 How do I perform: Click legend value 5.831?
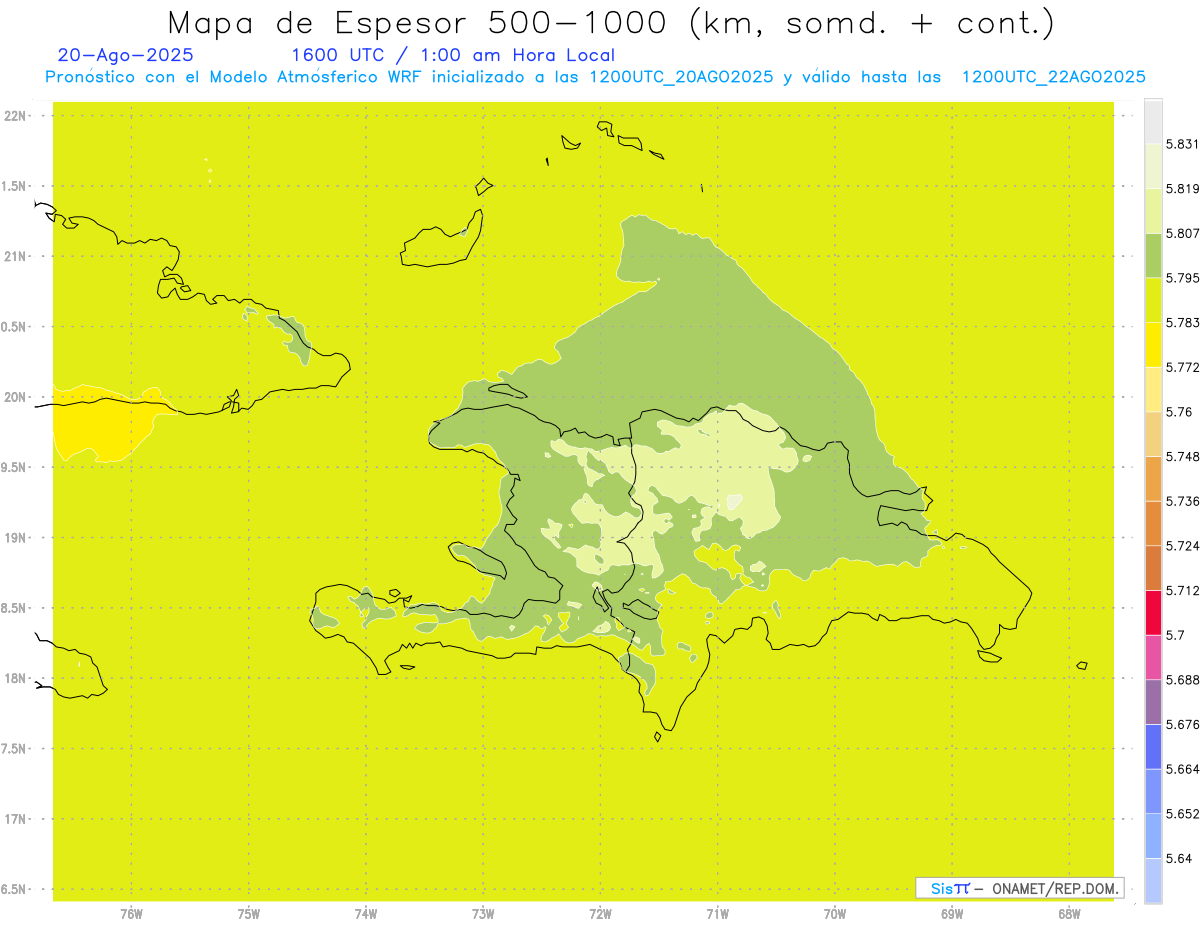click(x=1183, y=144)
